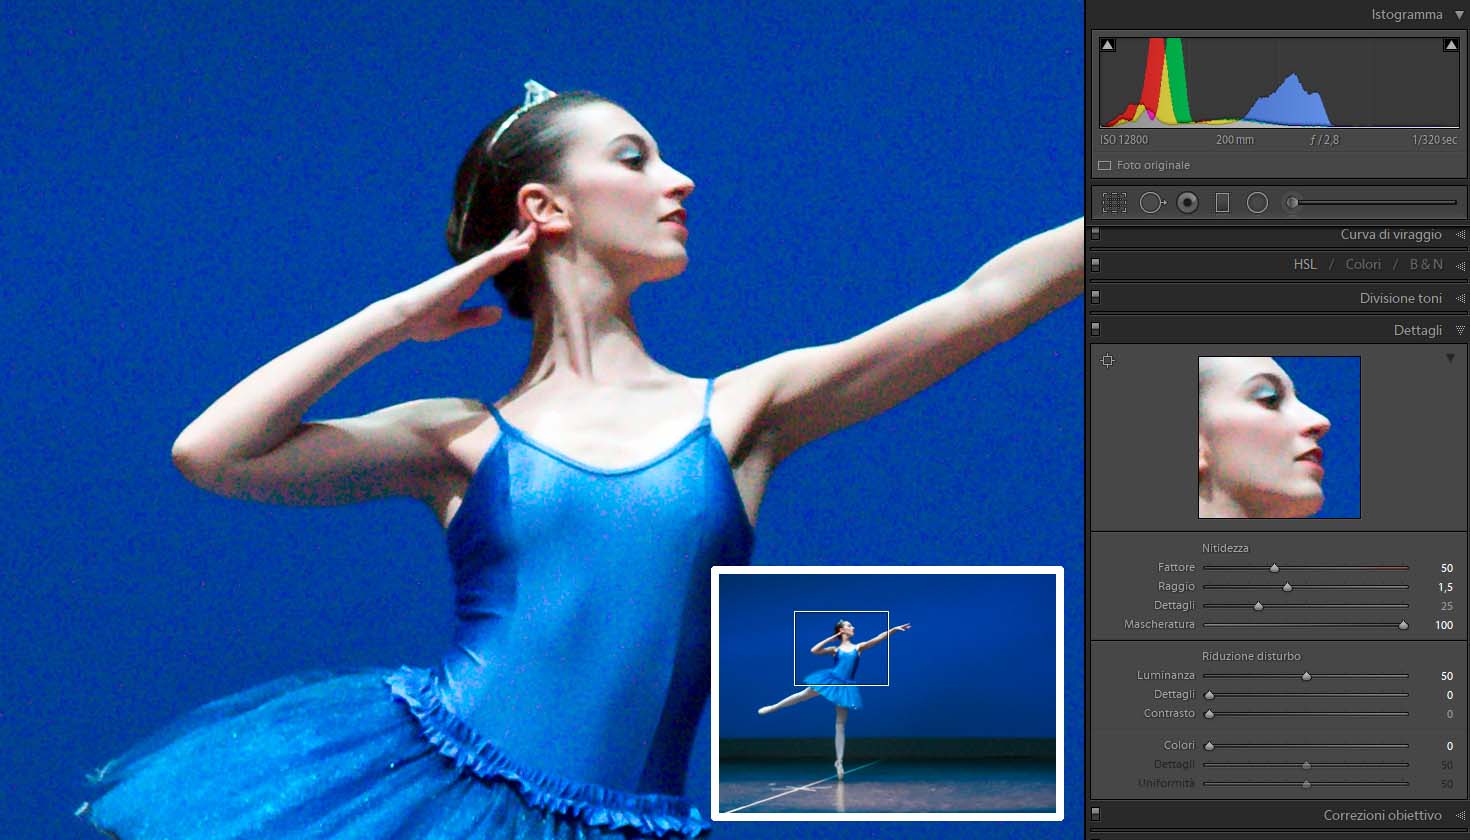Select the Graduated Filter tool
Viewport: 1470px width, 840px height.
pyautogui.click(x=1222, y=203)
